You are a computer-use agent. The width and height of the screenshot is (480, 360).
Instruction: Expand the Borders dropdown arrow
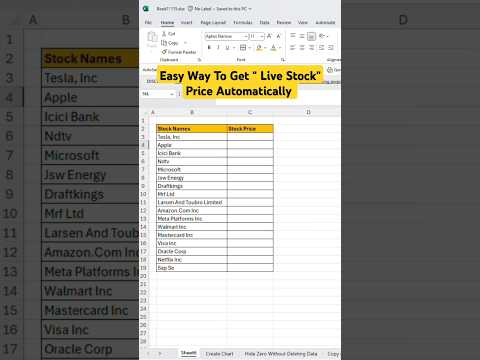click(249, 48)
